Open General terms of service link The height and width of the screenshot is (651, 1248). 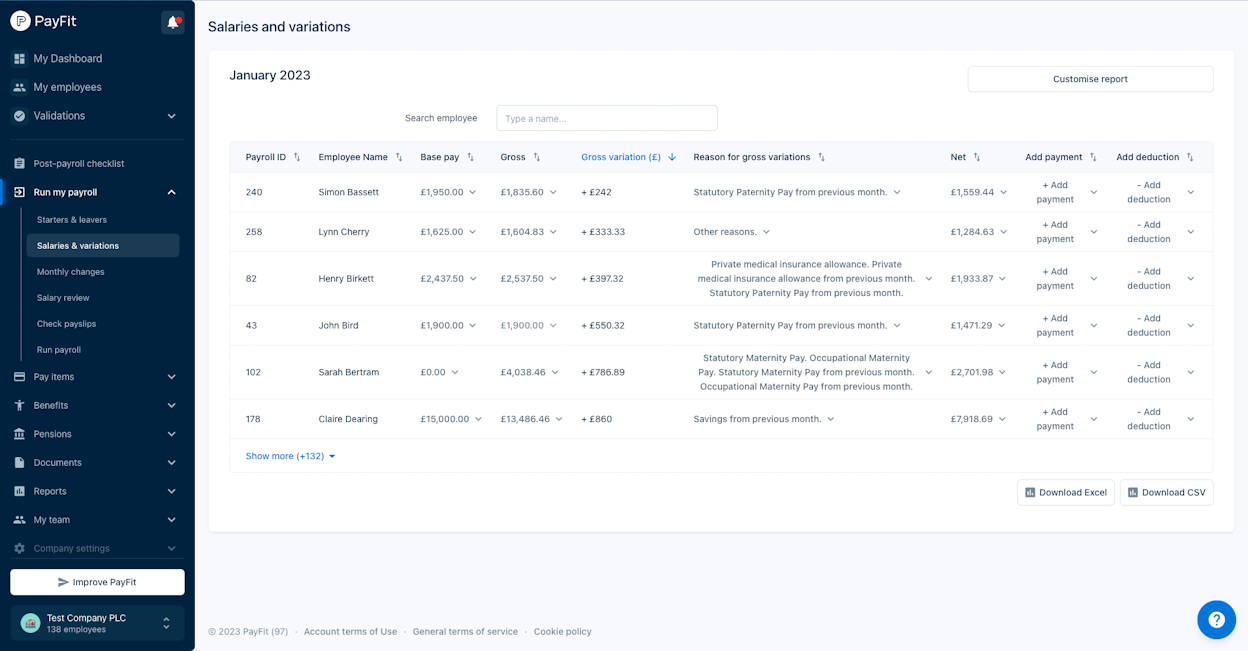click(x=465, y=632)
